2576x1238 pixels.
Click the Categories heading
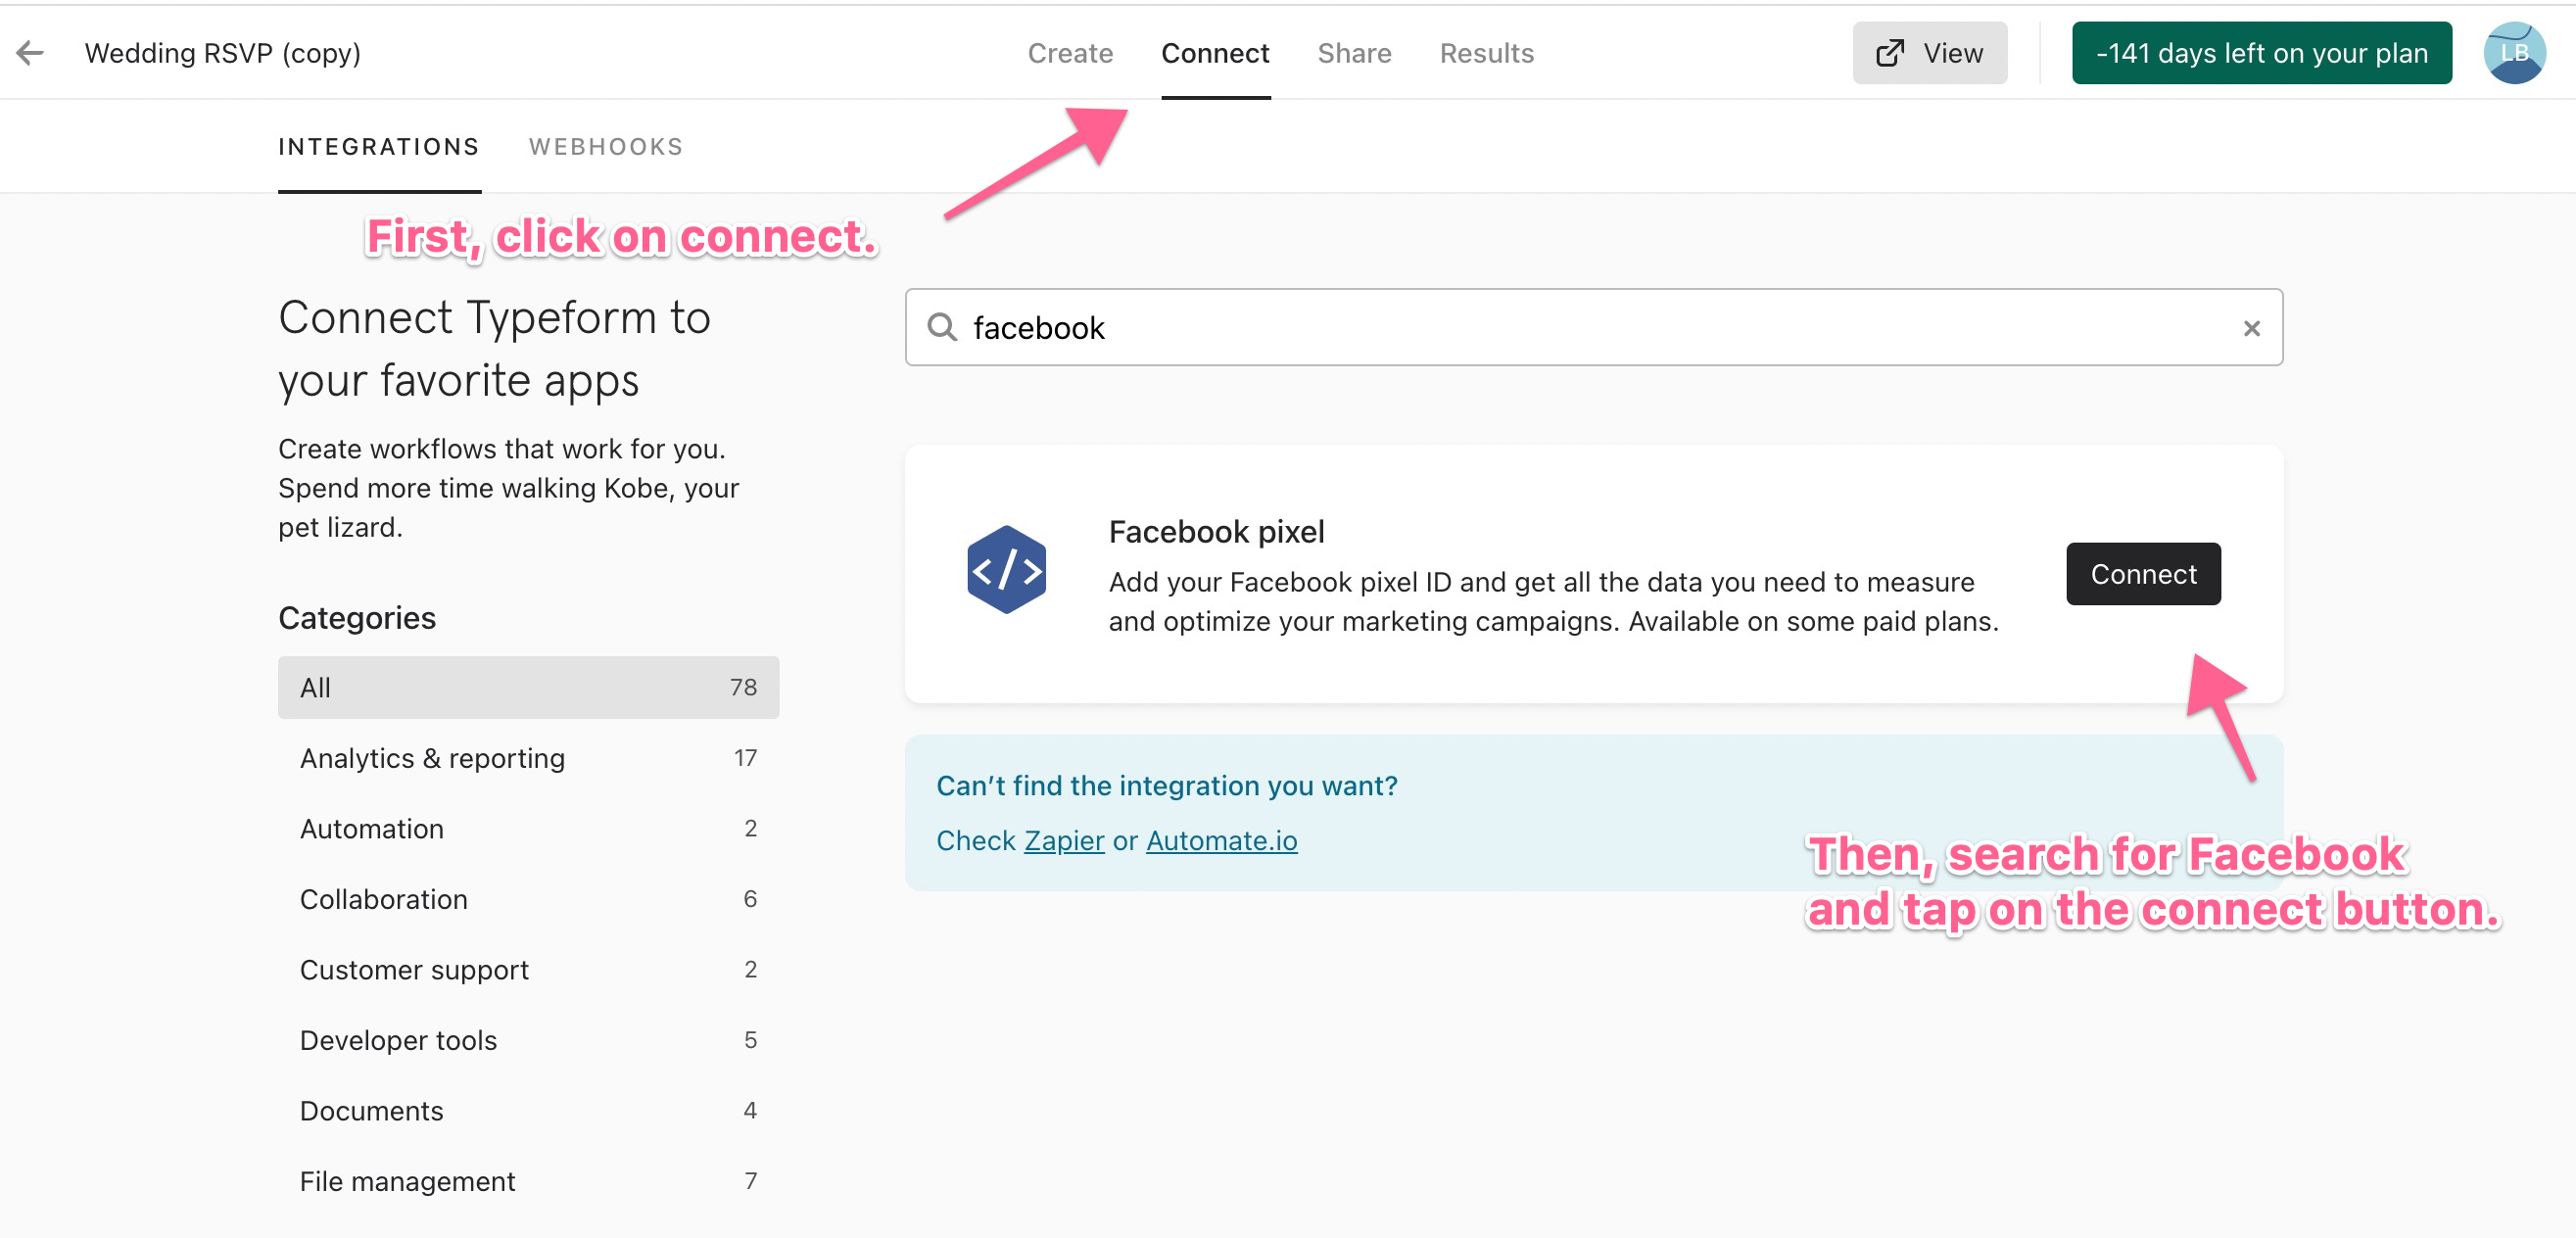click(x=357, y=618)
